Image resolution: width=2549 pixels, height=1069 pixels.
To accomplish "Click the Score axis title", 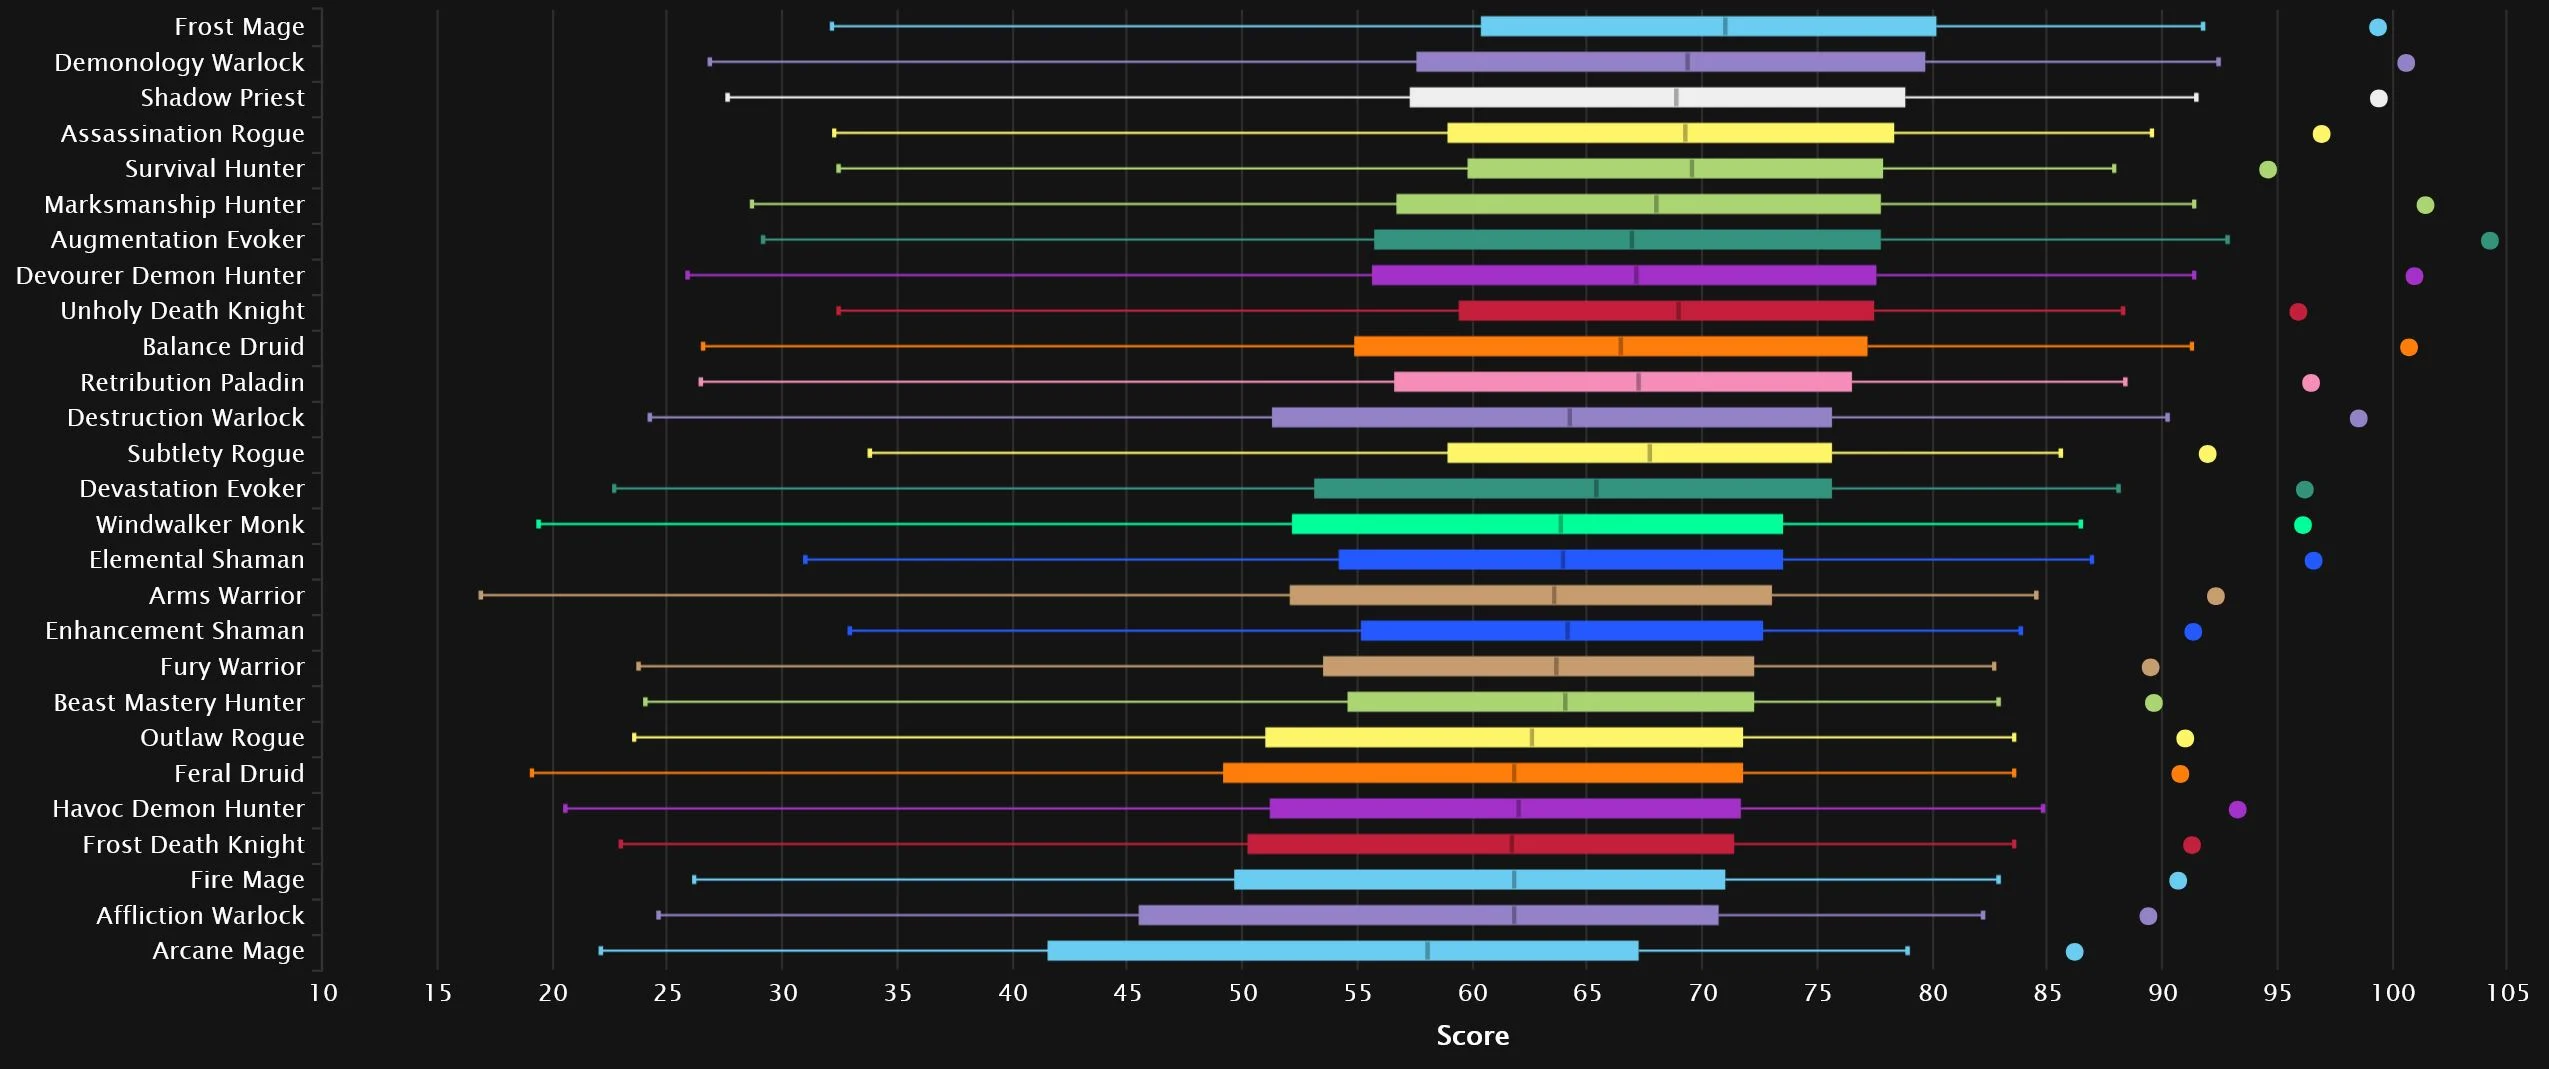I will [1472, 1036].
